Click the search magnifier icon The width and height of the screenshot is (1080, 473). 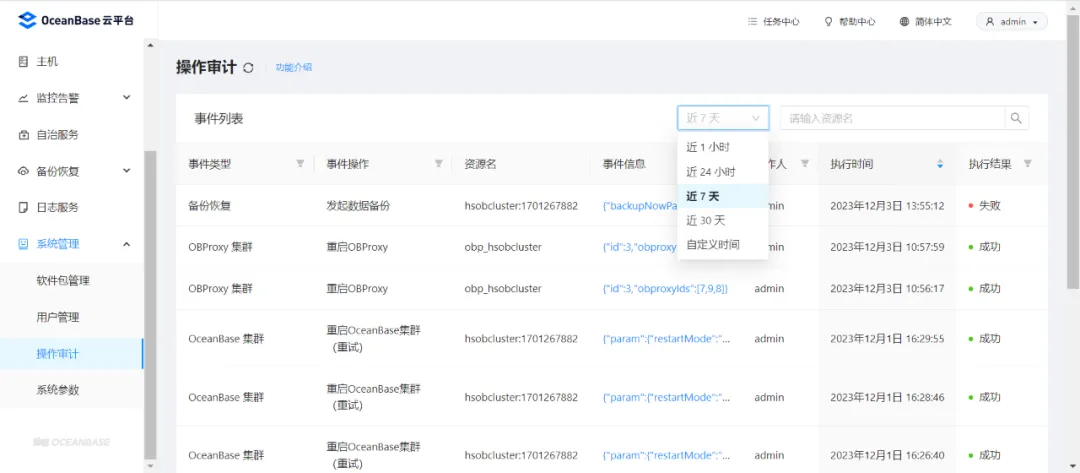[x=1016, y=118]
